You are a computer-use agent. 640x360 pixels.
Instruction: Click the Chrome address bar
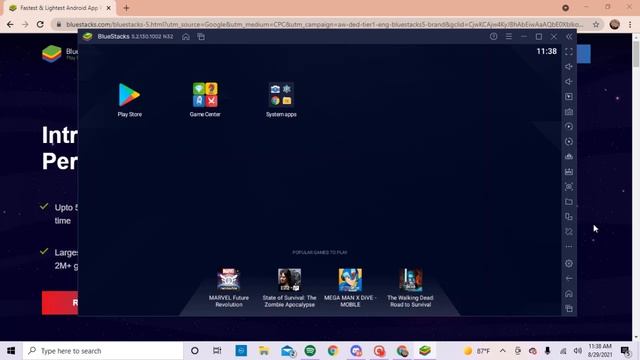pos(324,24)
